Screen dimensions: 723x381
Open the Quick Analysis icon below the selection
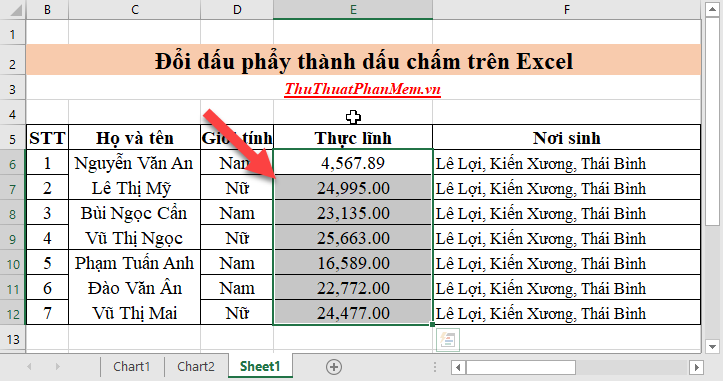point(447,340)
